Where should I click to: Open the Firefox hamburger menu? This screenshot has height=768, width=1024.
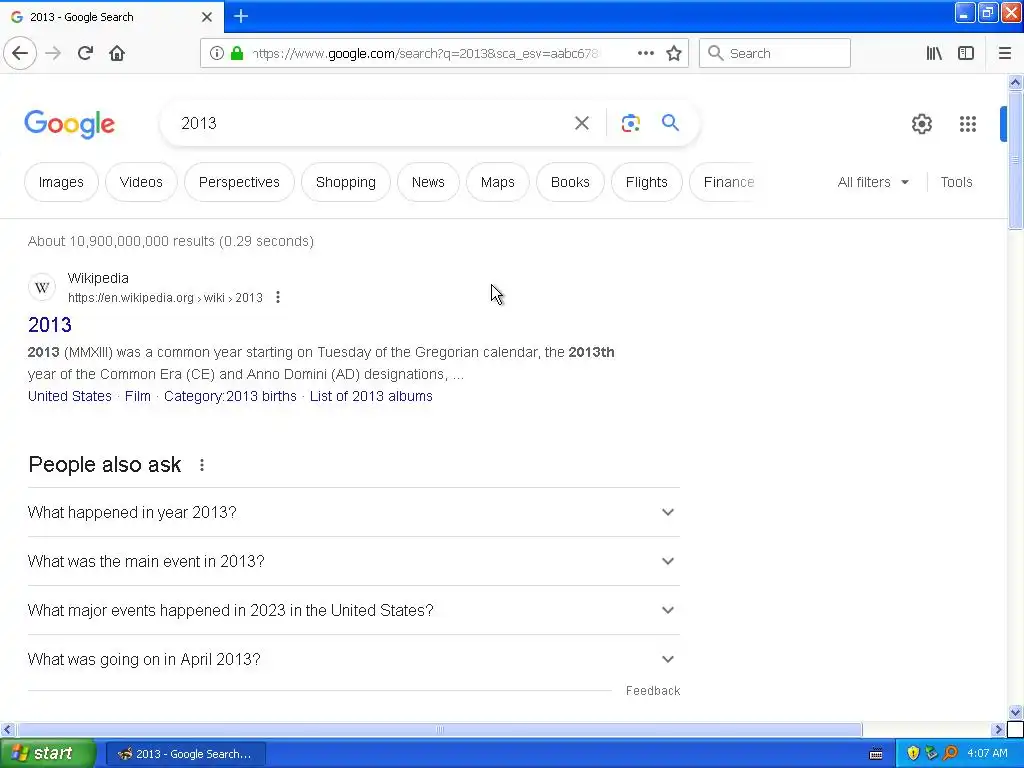click(x=1004, y=53)
